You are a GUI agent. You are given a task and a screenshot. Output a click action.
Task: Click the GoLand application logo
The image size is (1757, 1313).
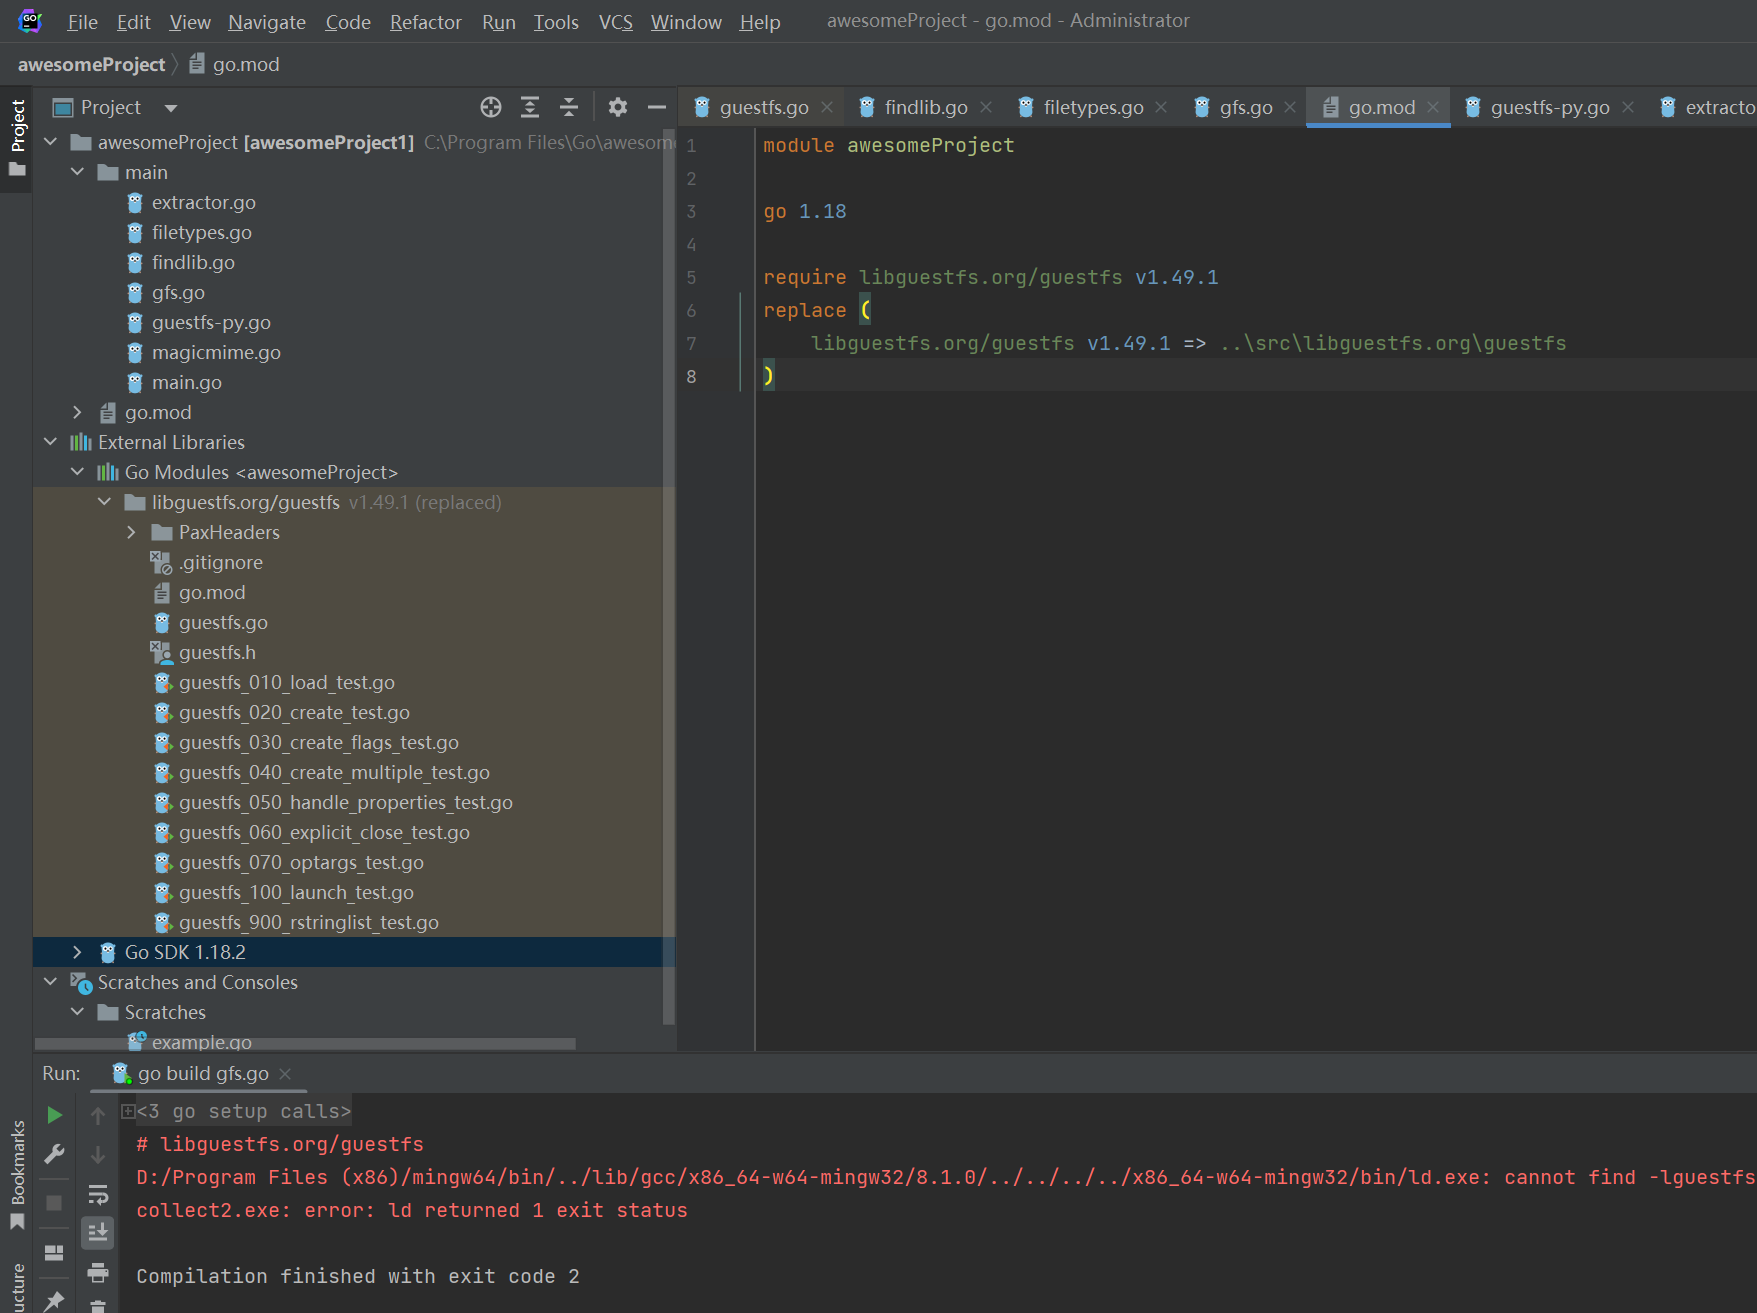tap(30, 20)
